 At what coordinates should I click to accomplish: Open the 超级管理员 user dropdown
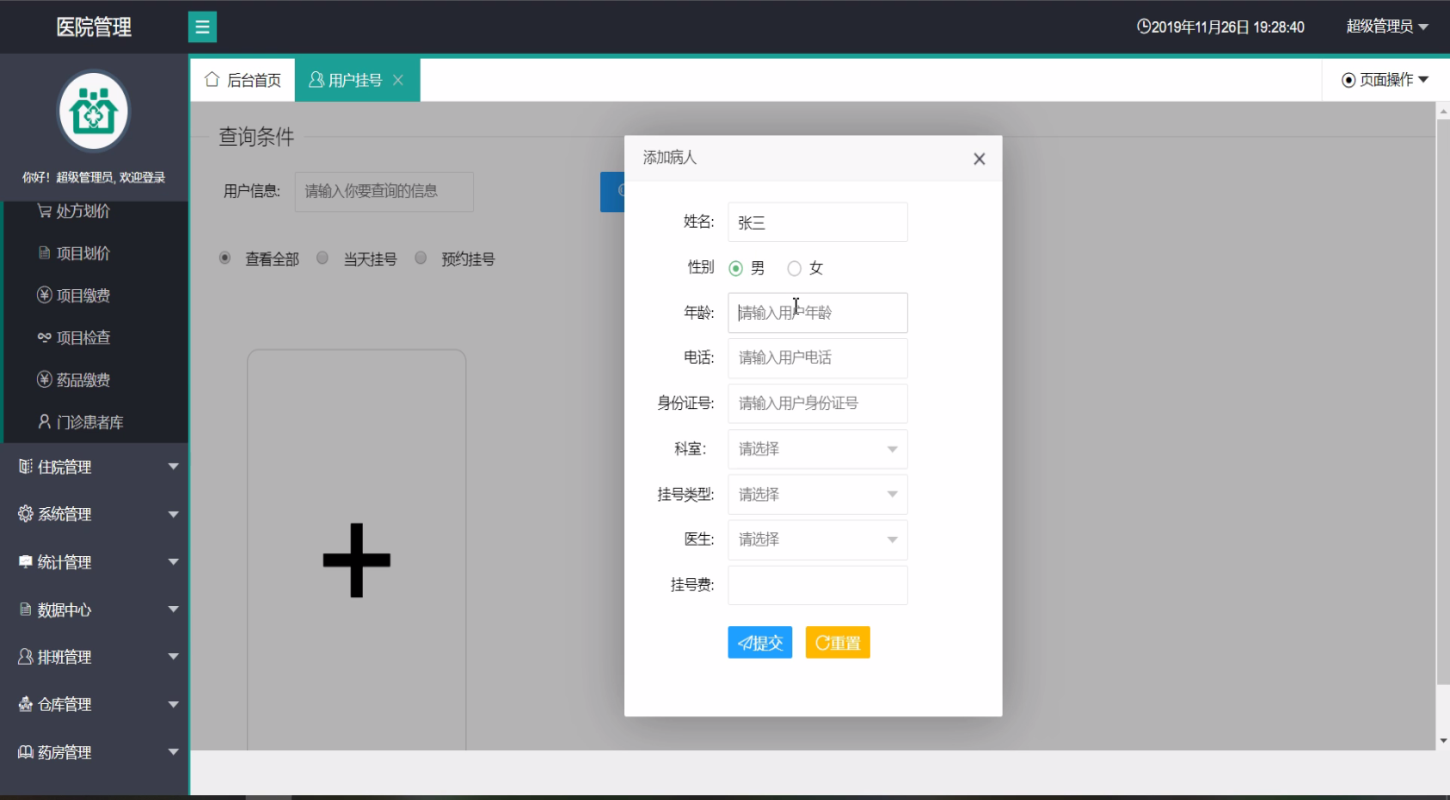pos(1386,27)
